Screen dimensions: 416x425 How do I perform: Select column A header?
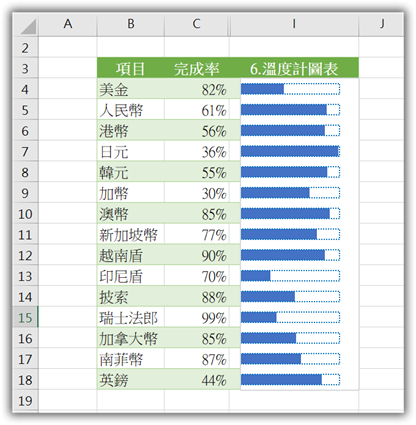(x=68, y=24)
